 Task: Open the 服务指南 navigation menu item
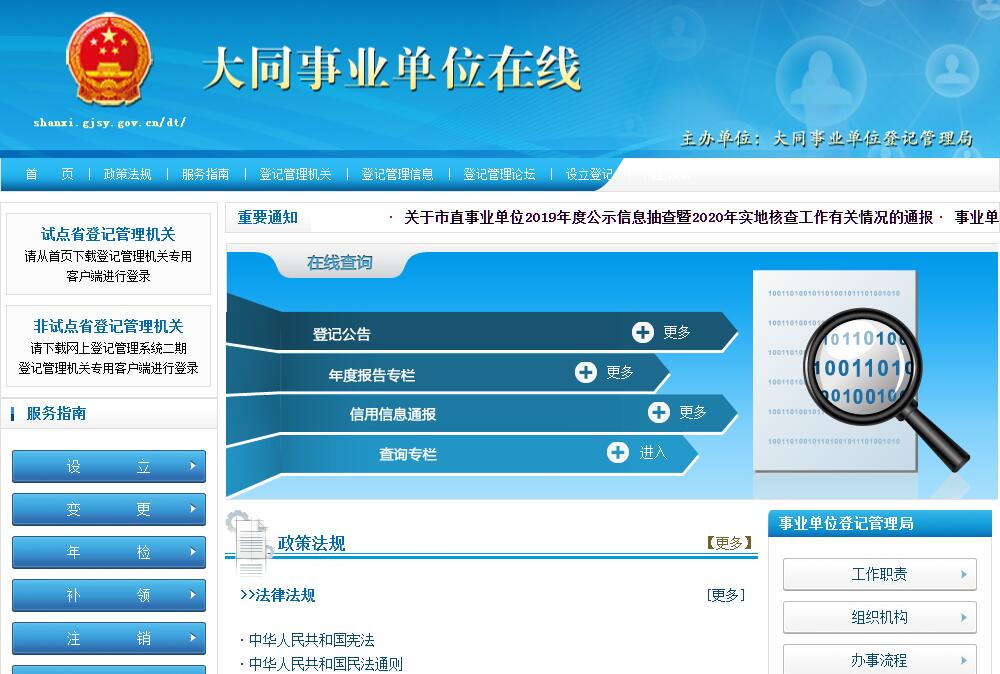point(205,174)
